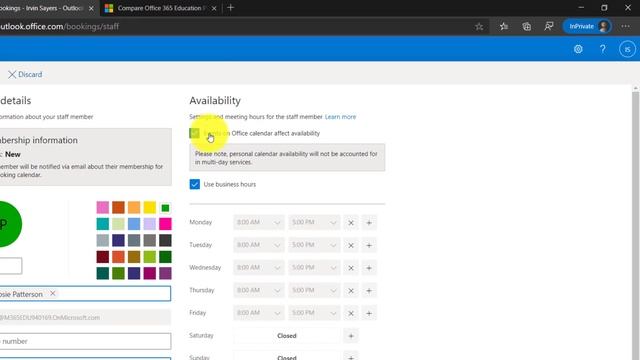This screenshot has width=640, height=360.
Task: Open the browser Collections icon
Action: tap(527, 27)
